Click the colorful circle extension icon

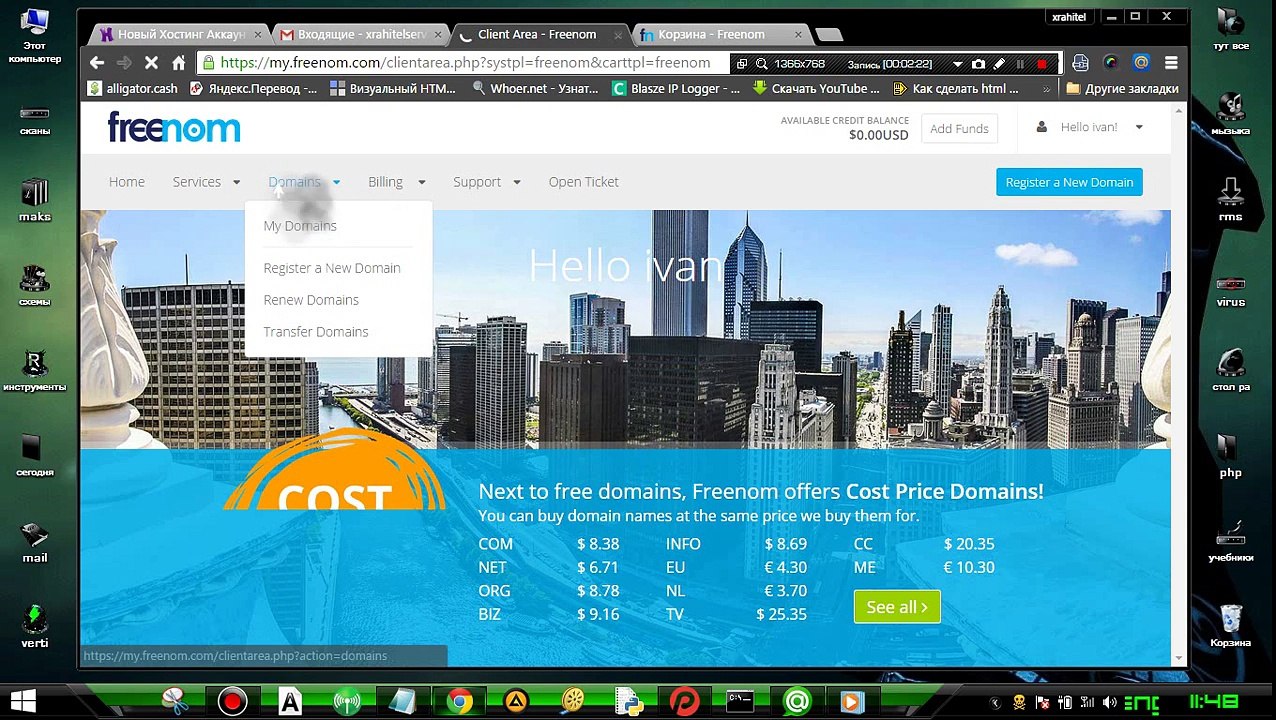click(x=1110, y=63)
